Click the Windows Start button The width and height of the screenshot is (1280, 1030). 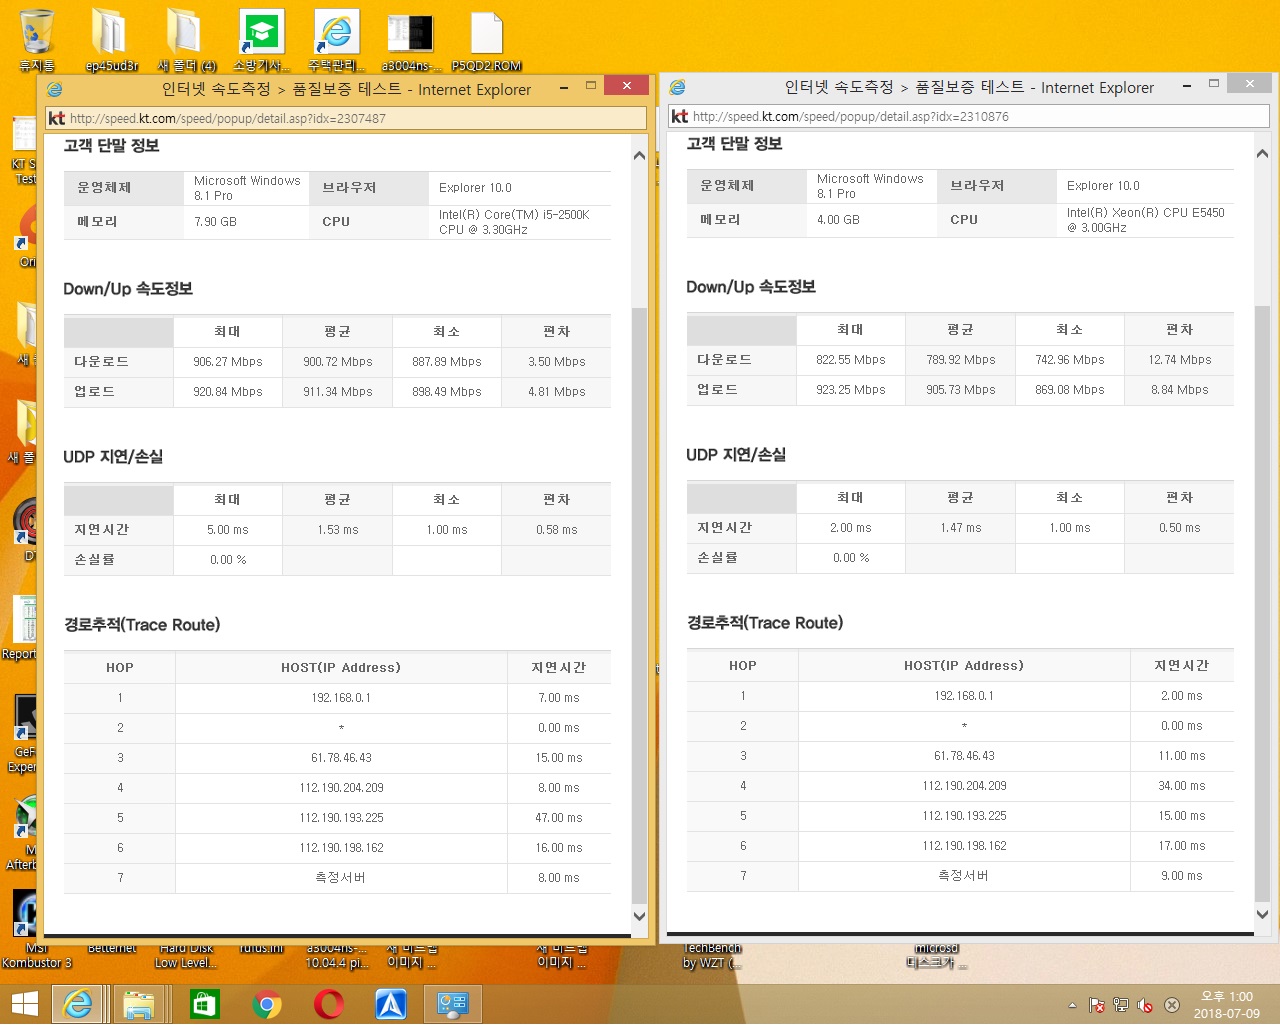[x=25, y=1004]
